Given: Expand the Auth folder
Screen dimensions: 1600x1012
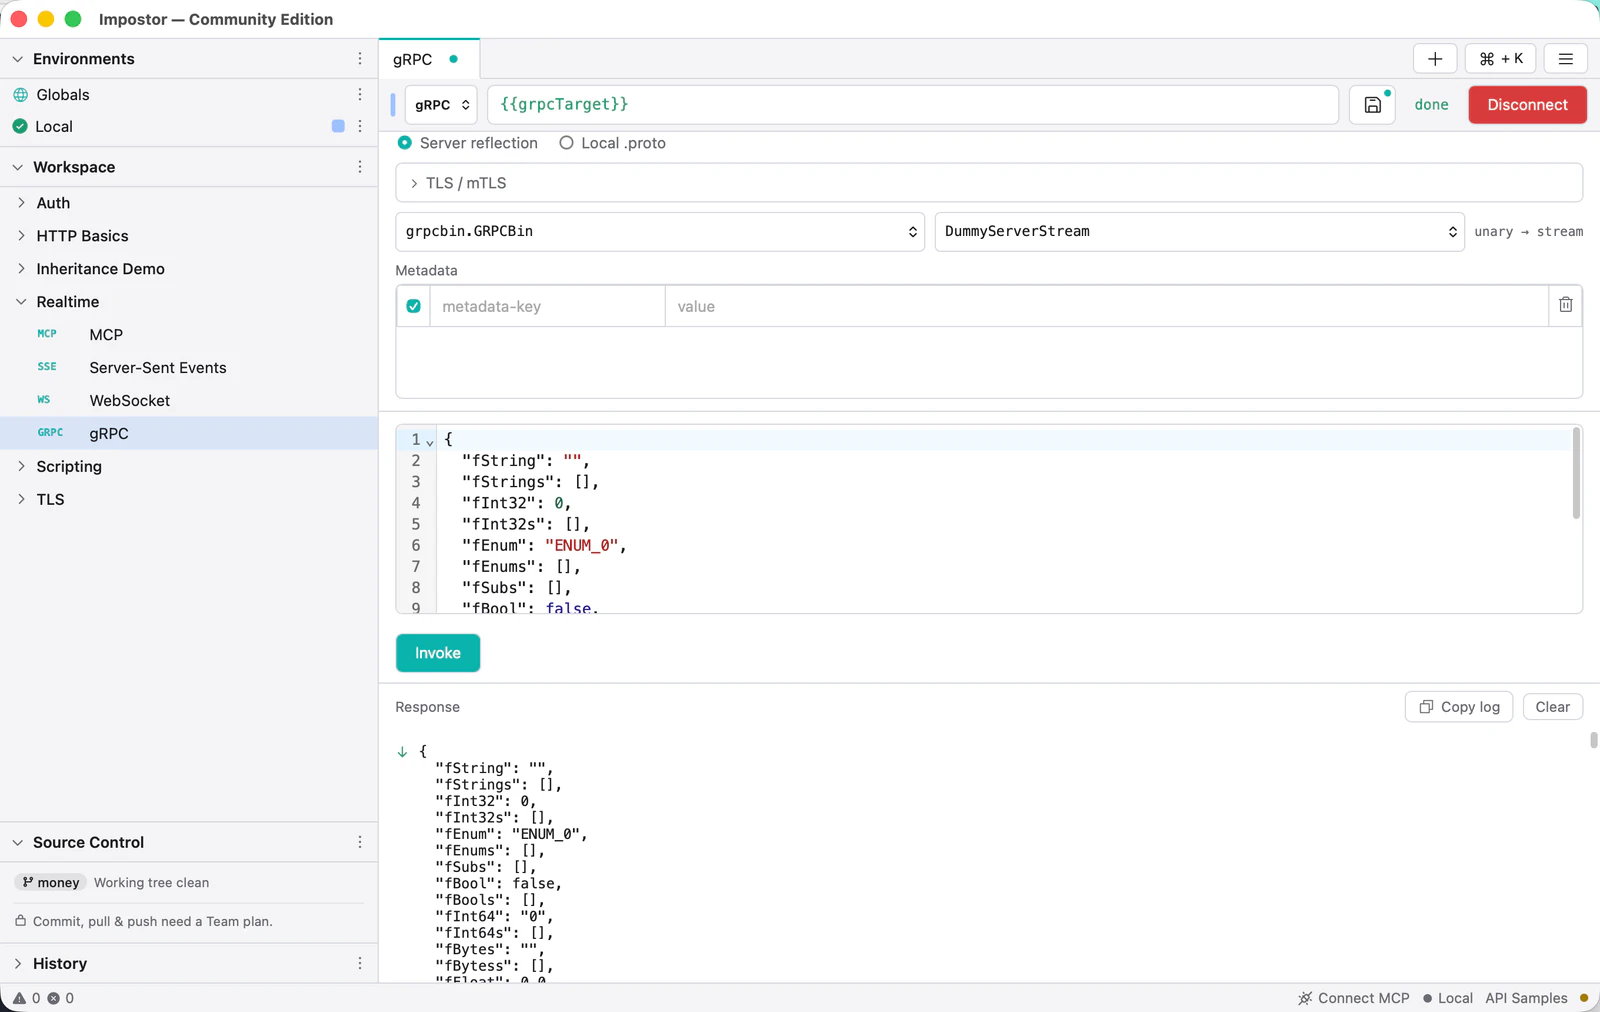Looking at the screenshot, I should [21, 203].
